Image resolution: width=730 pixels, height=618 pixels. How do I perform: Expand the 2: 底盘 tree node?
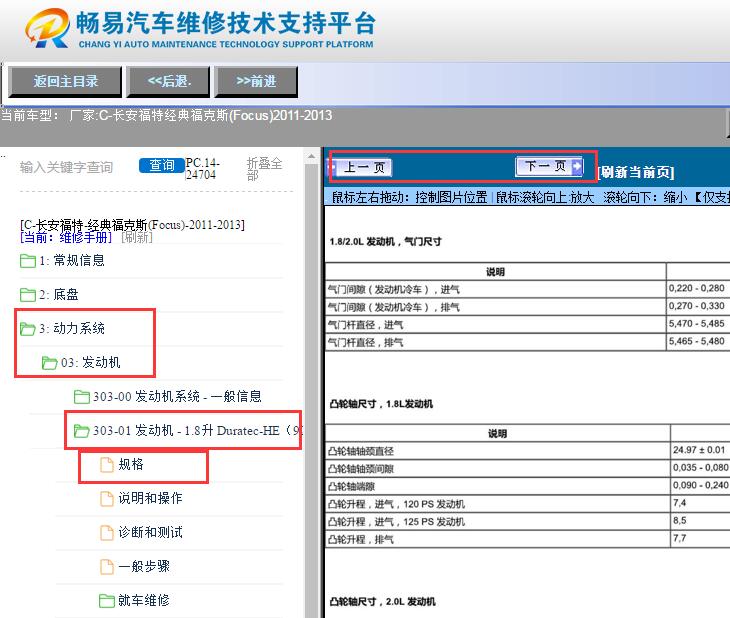pos(59,294)
